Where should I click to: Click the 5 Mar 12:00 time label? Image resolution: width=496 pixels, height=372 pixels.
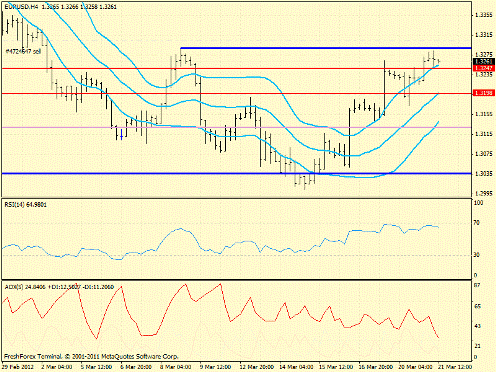(x=96, y=367)
